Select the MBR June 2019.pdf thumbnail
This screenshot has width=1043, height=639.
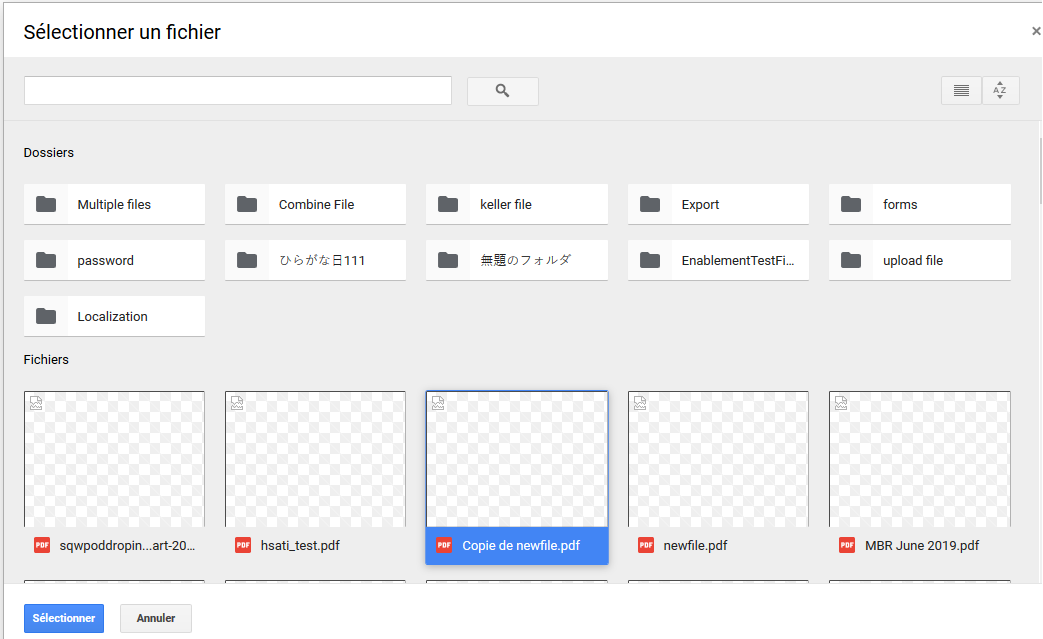[919, 460]
